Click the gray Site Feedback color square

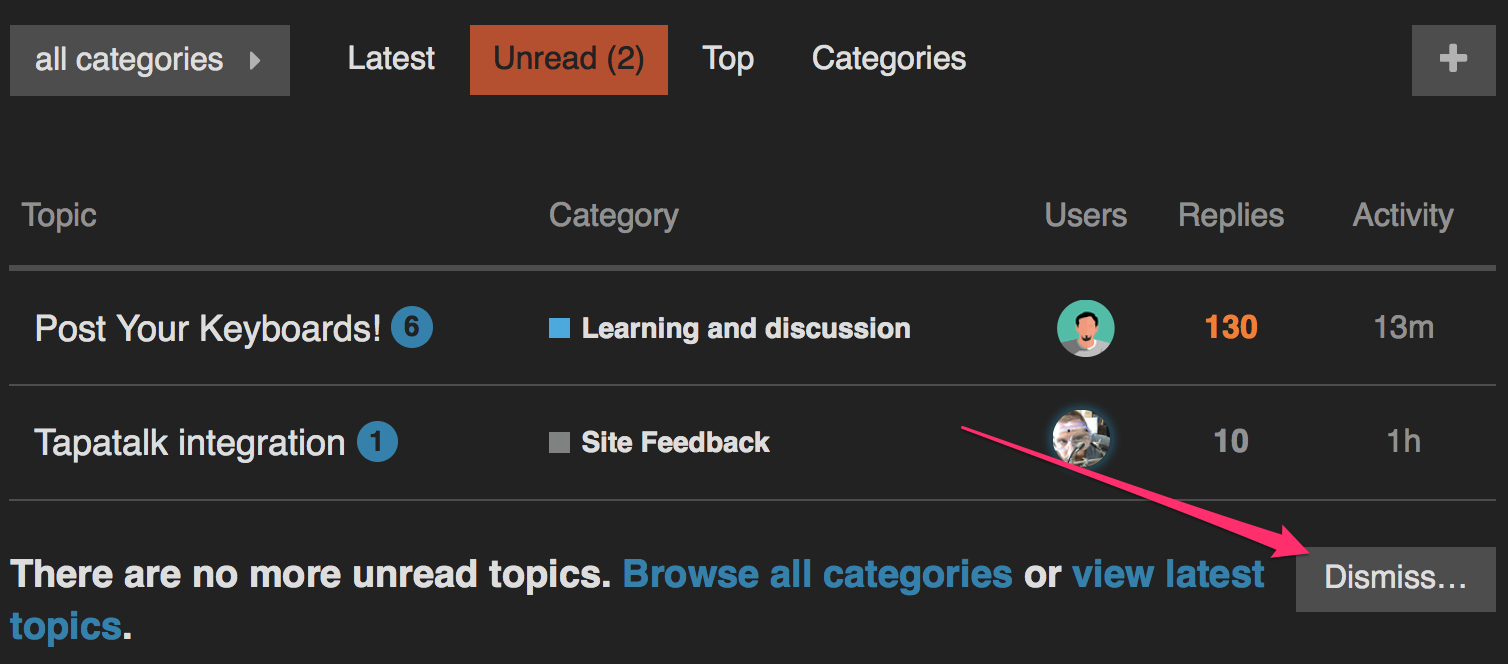(x=559, y=442)
